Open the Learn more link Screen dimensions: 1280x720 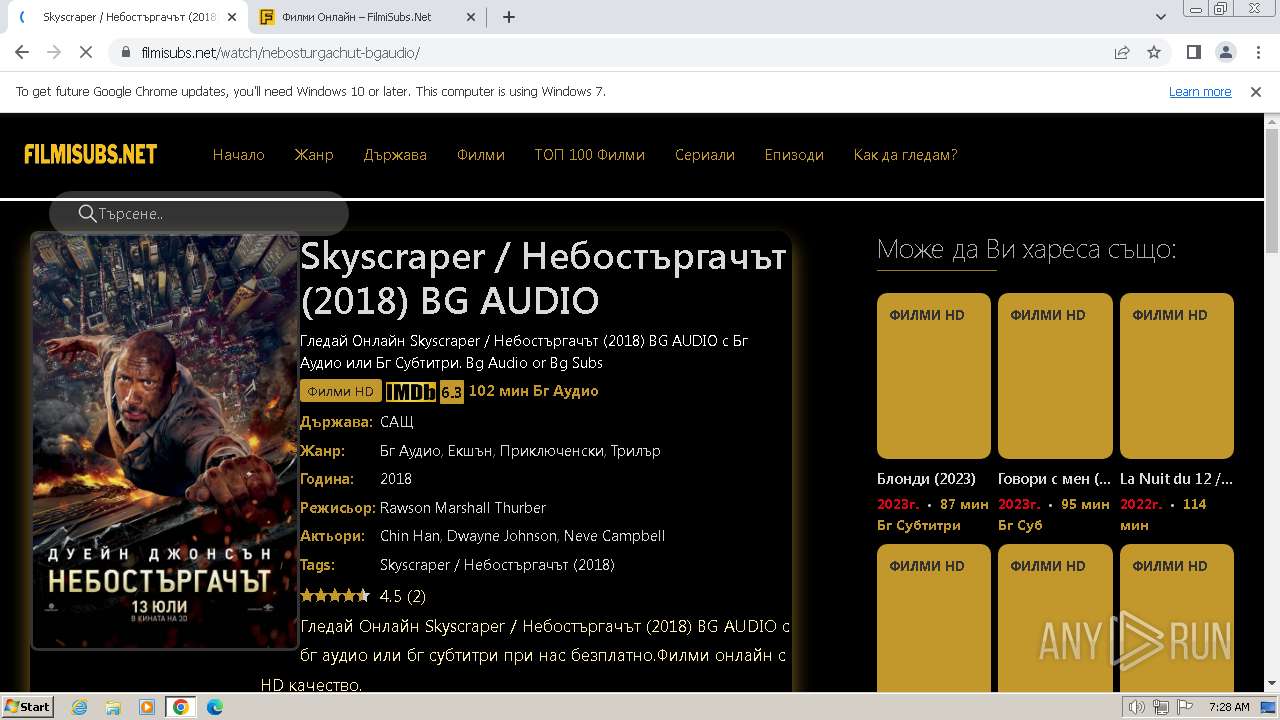click(1200, 91)
